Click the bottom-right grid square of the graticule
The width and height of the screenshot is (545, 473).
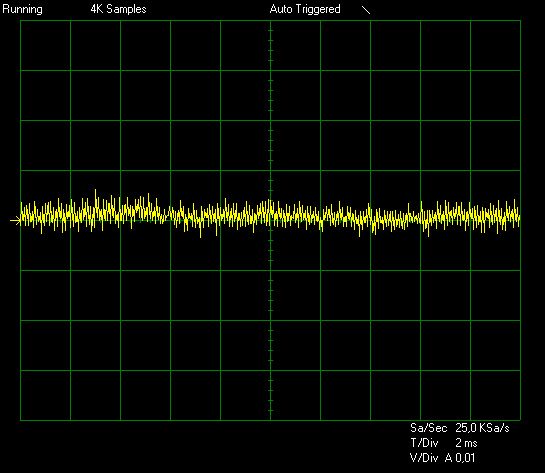tap(495, 395)
